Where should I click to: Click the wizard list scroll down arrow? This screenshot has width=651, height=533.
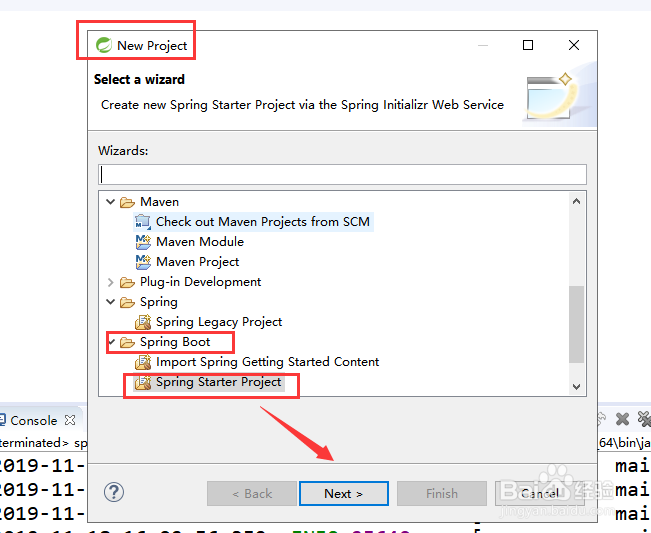pos(576,387)
